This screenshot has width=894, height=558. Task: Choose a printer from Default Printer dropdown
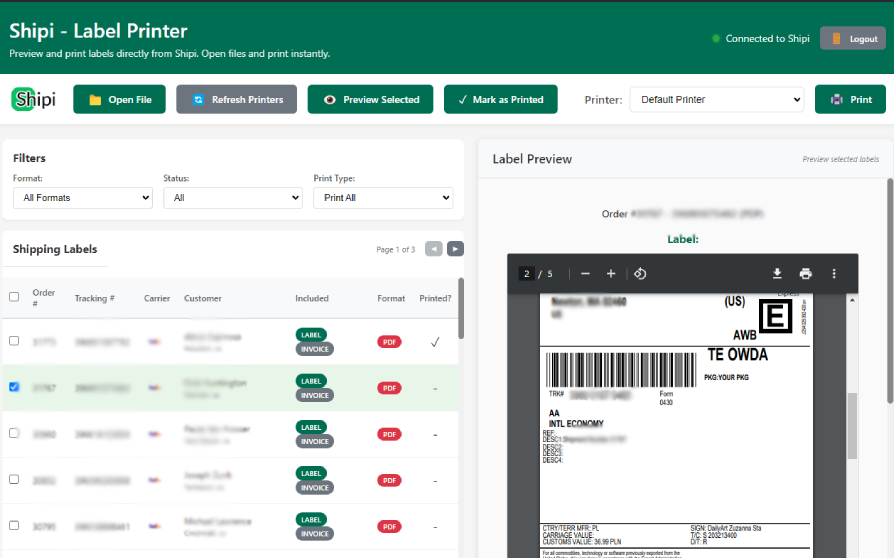717,100
